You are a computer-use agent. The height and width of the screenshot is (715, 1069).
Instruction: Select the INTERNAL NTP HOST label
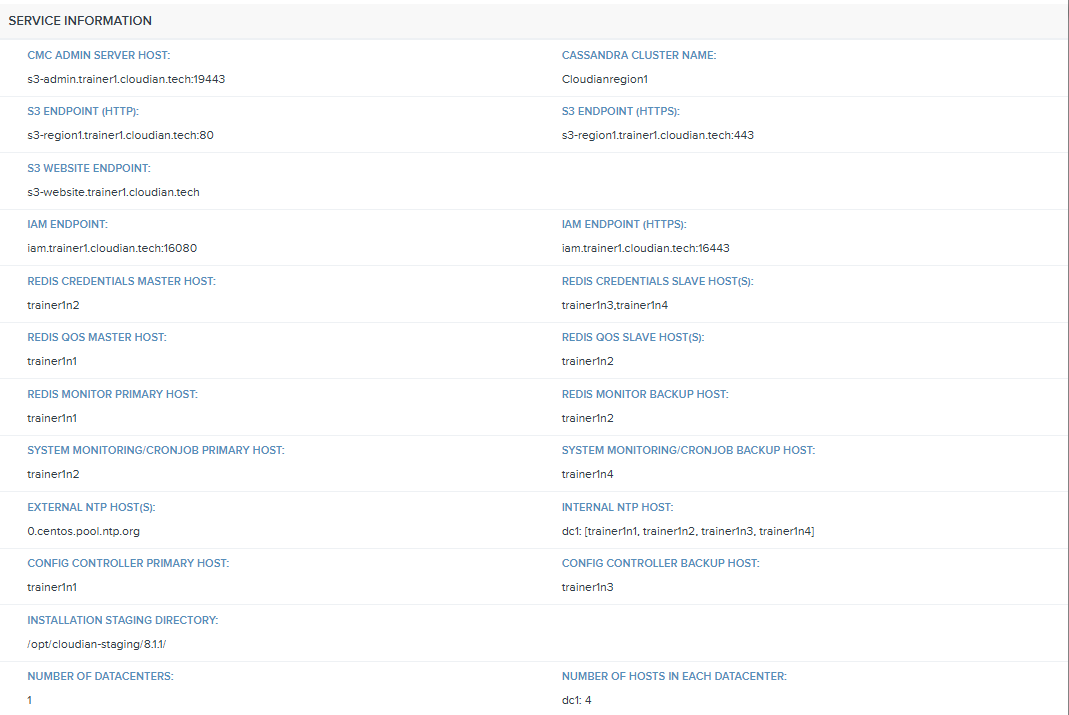(x=617, y=508)
